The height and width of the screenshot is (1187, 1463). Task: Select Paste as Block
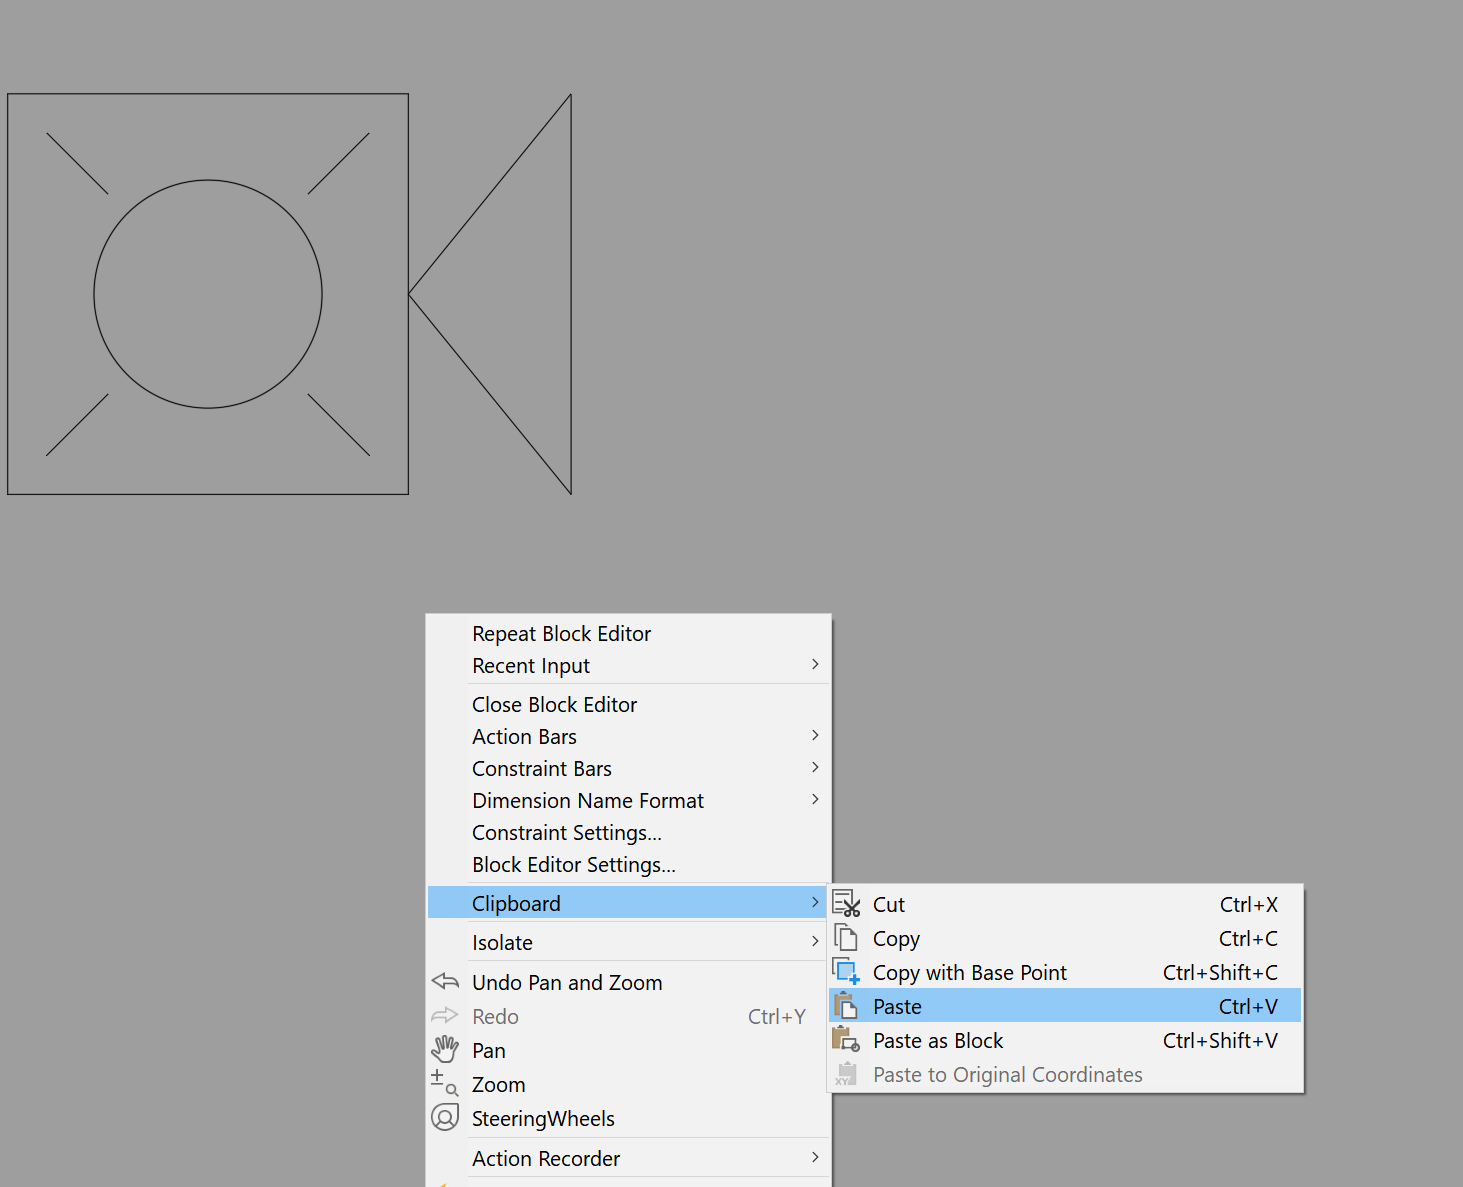1066,1040
